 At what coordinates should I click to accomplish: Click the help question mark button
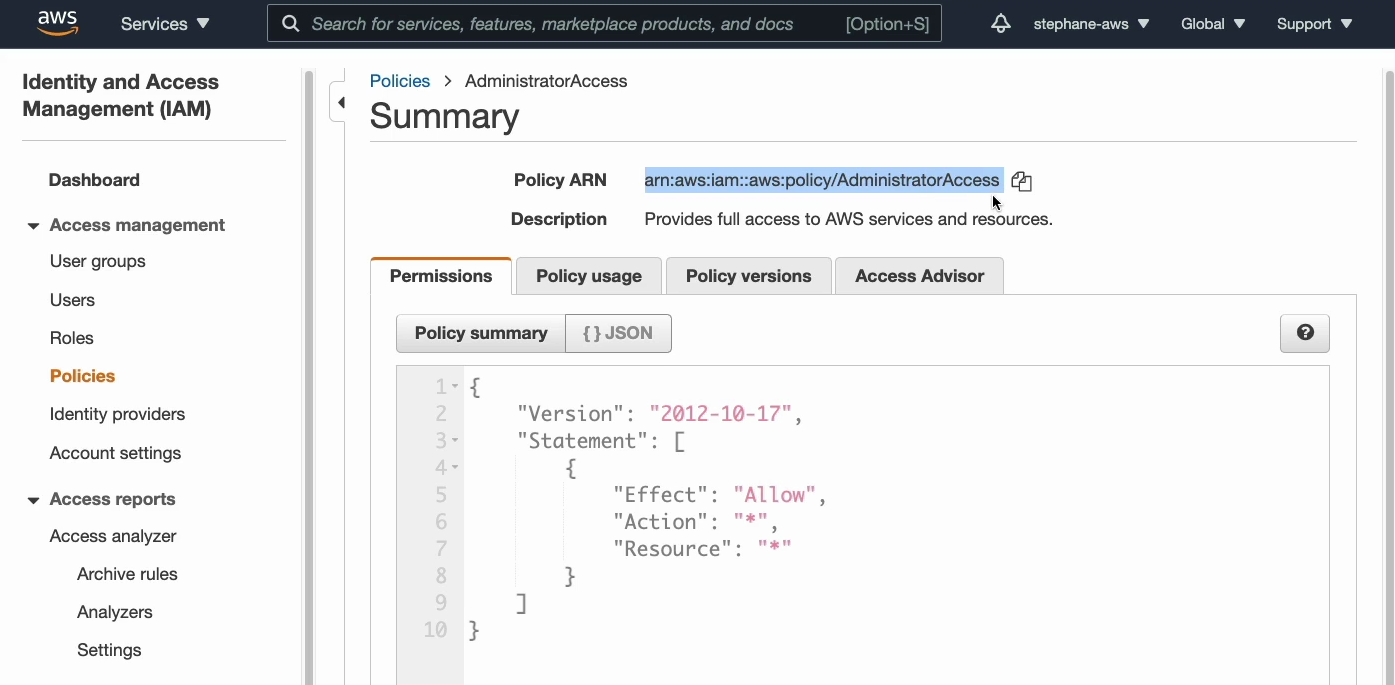1305,333
